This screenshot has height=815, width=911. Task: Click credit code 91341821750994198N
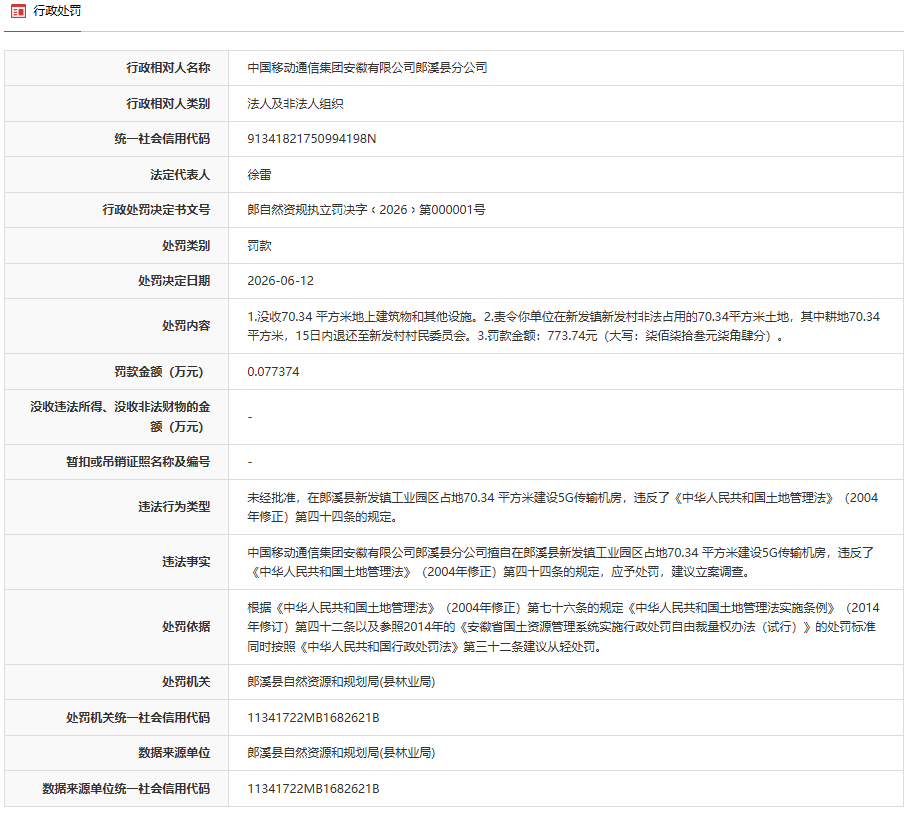point(311,139)
